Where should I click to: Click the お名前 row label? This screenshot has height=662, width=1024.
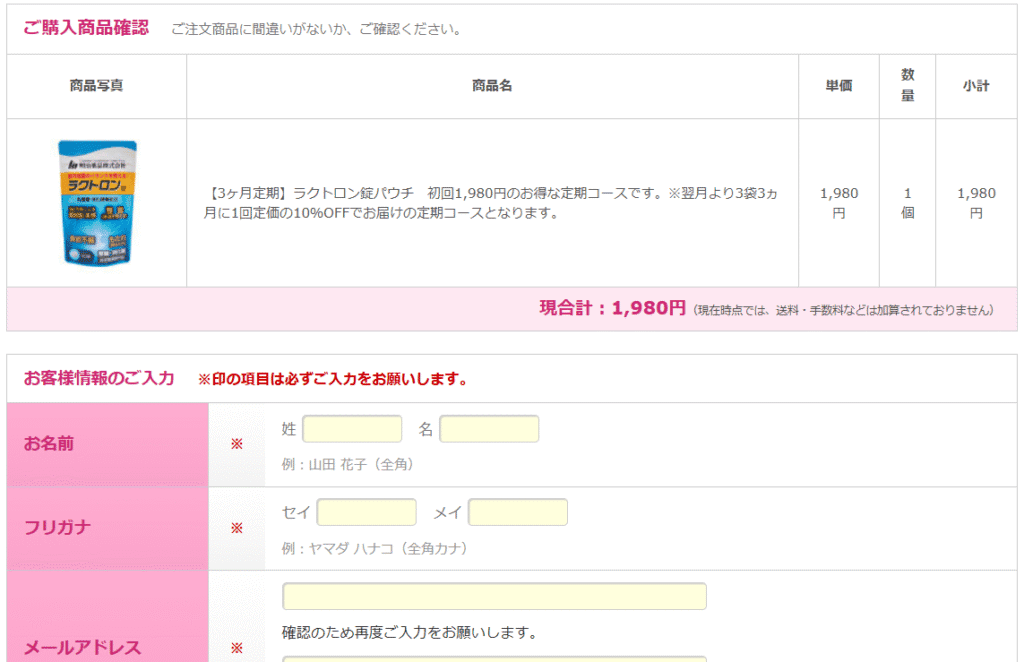pos(49,444)
